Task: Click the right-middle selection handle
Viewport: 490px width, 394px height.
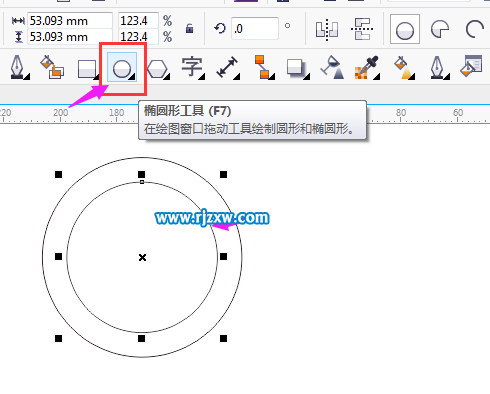Action: (x=224, y=256)
